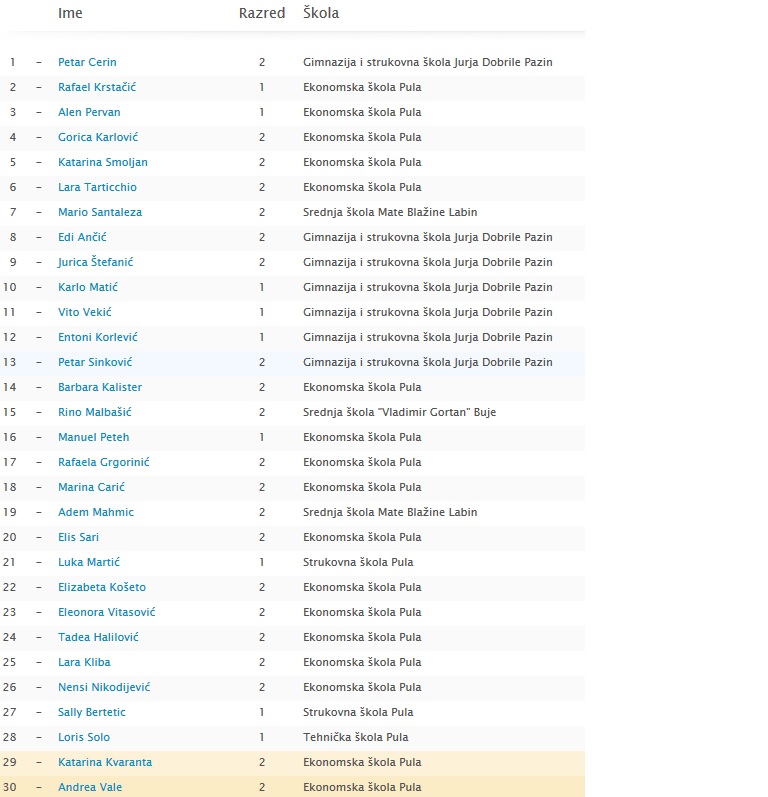
Task: Click the grade value in Rino Malbašić's row
Action: (262, 412)
